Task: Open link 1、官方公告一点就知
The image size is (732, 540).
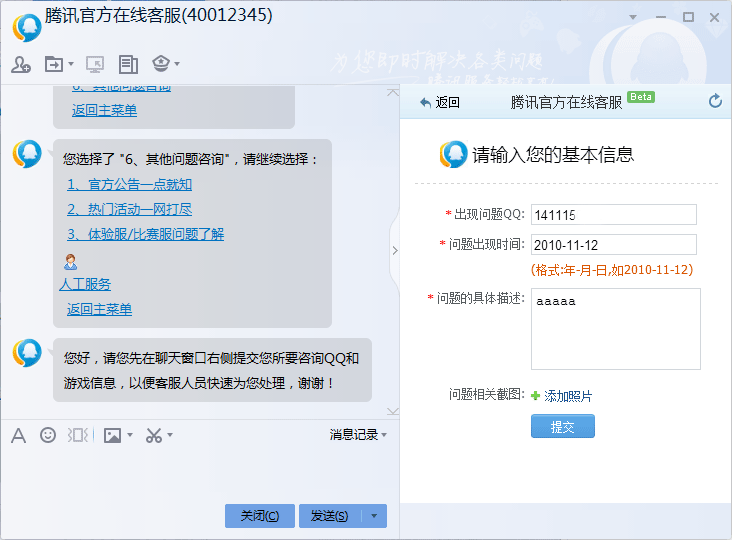Action: (129, 184)
